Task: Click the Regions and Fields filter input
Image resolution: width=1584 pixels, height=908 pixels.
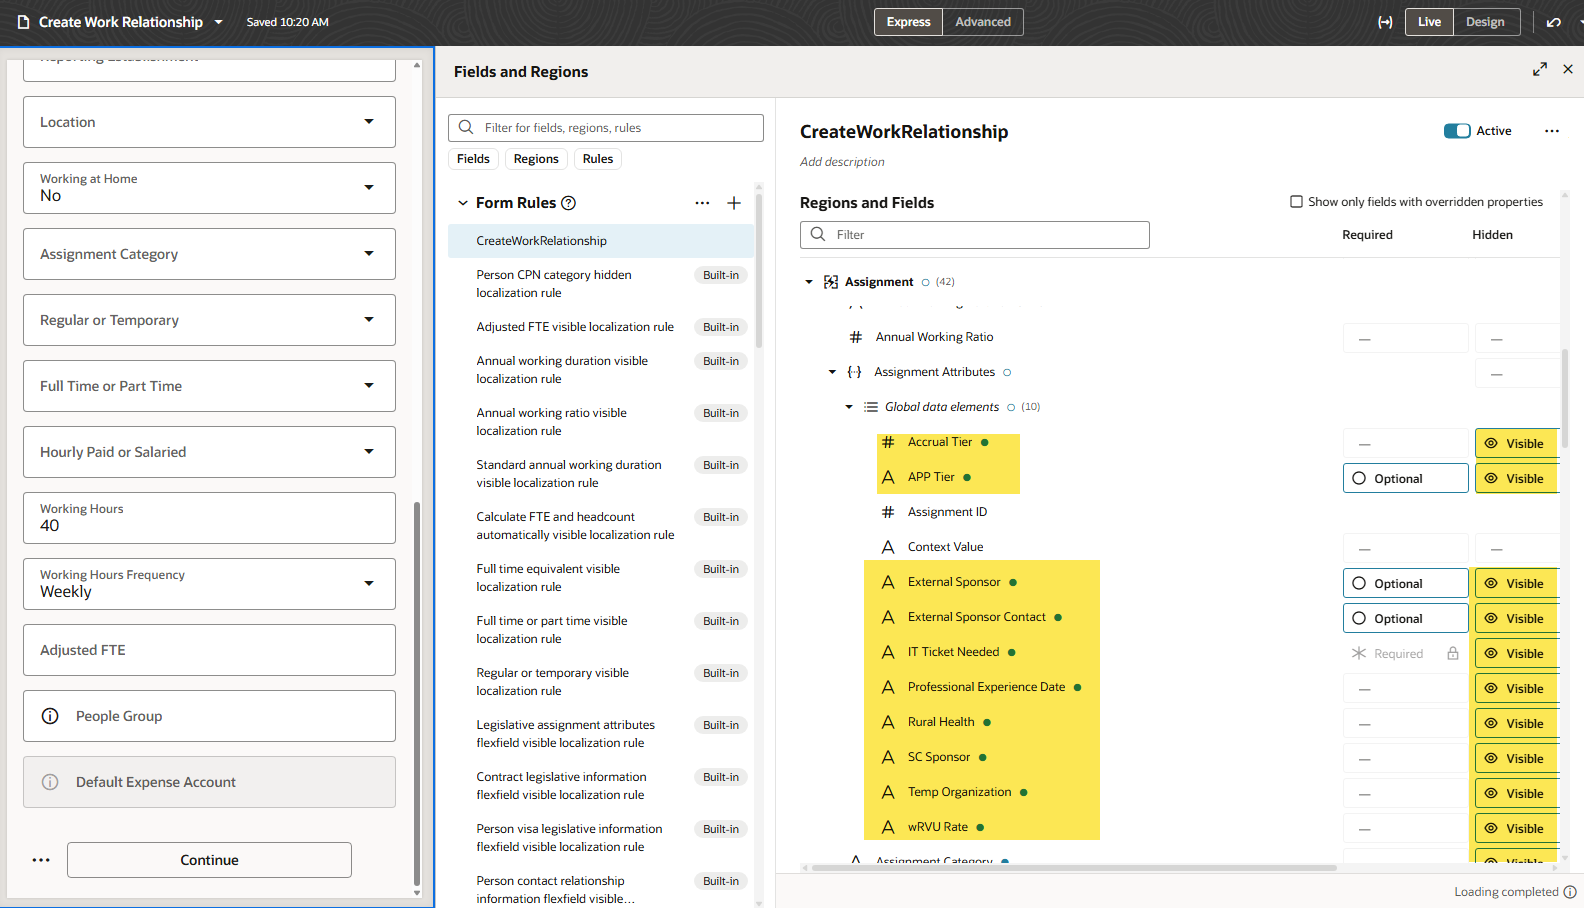Action: 975,235
